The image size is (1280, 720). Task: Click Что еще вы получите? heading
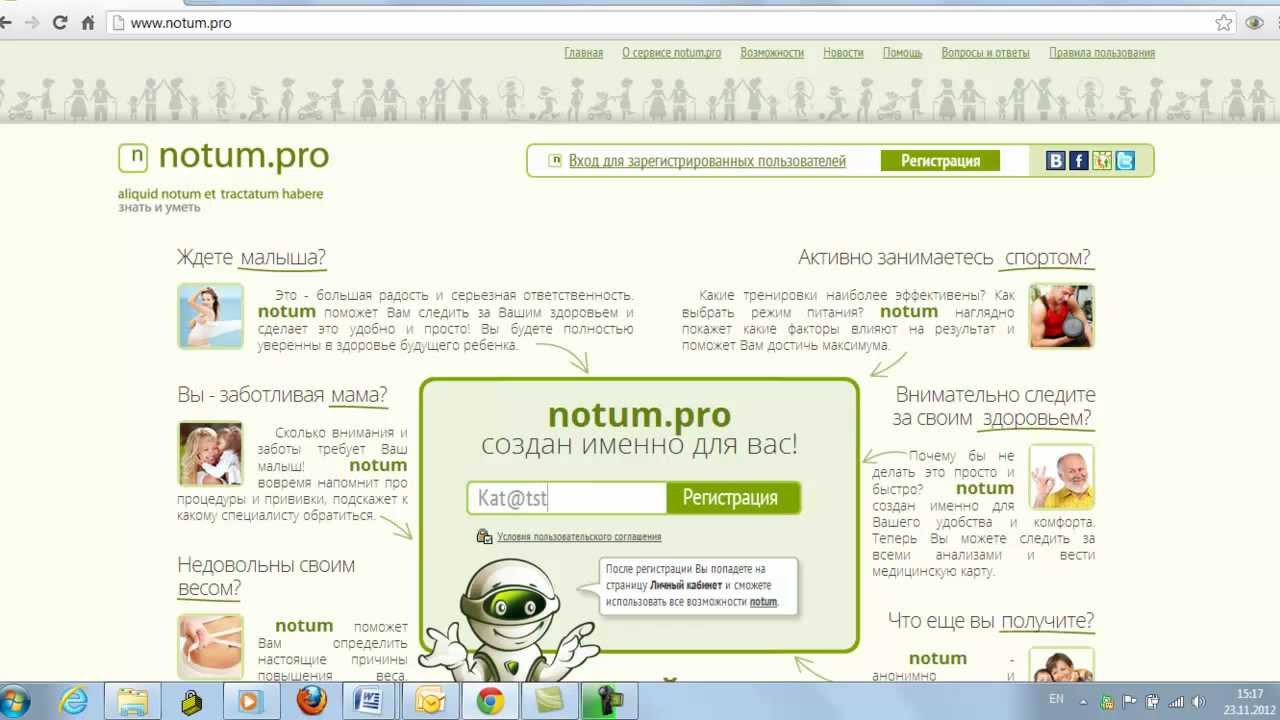click(991, 620)
